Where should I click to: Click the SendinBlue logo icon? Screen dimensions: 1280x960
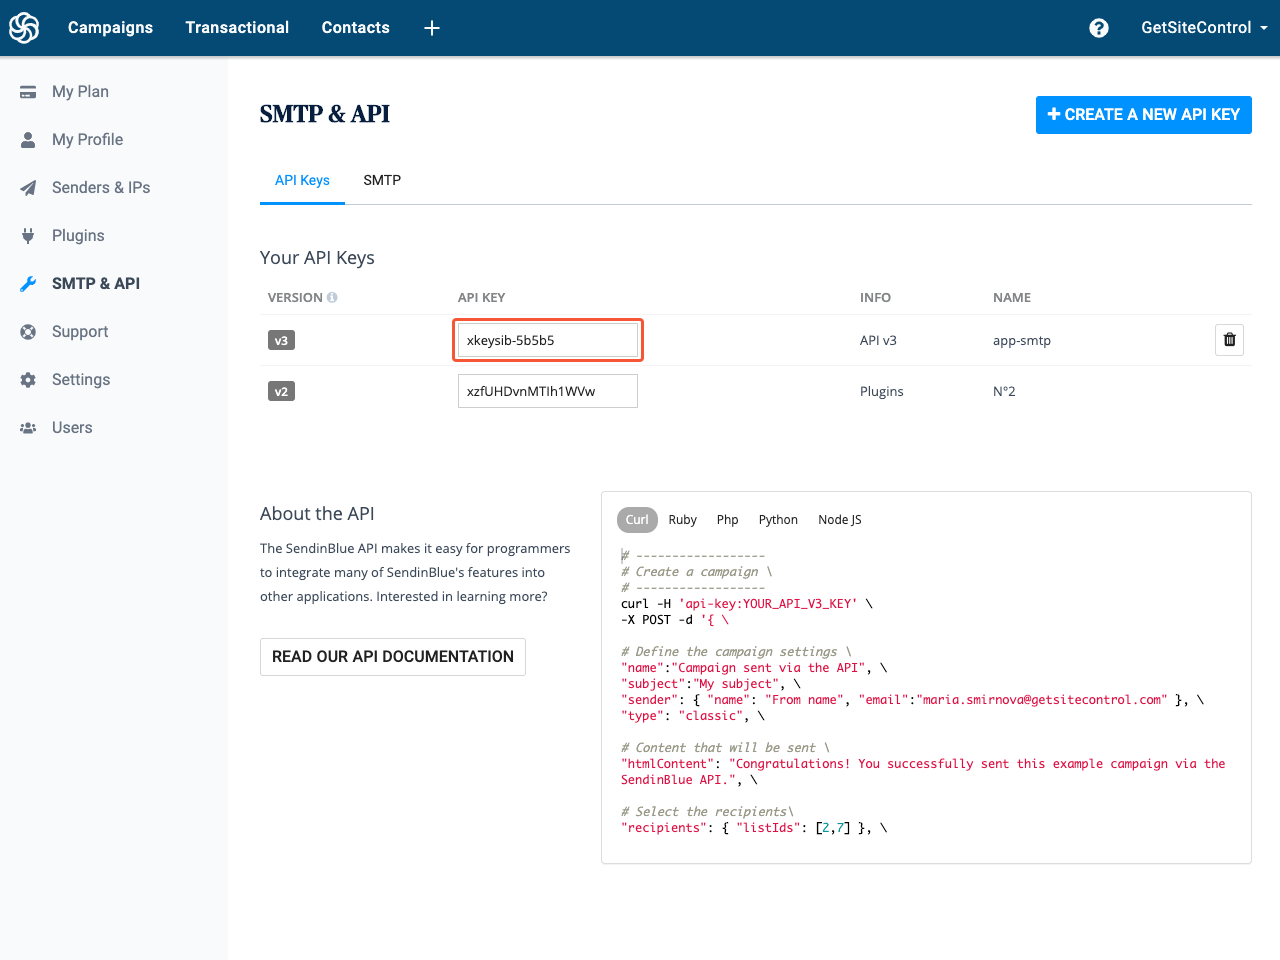(x=24, y=28)
